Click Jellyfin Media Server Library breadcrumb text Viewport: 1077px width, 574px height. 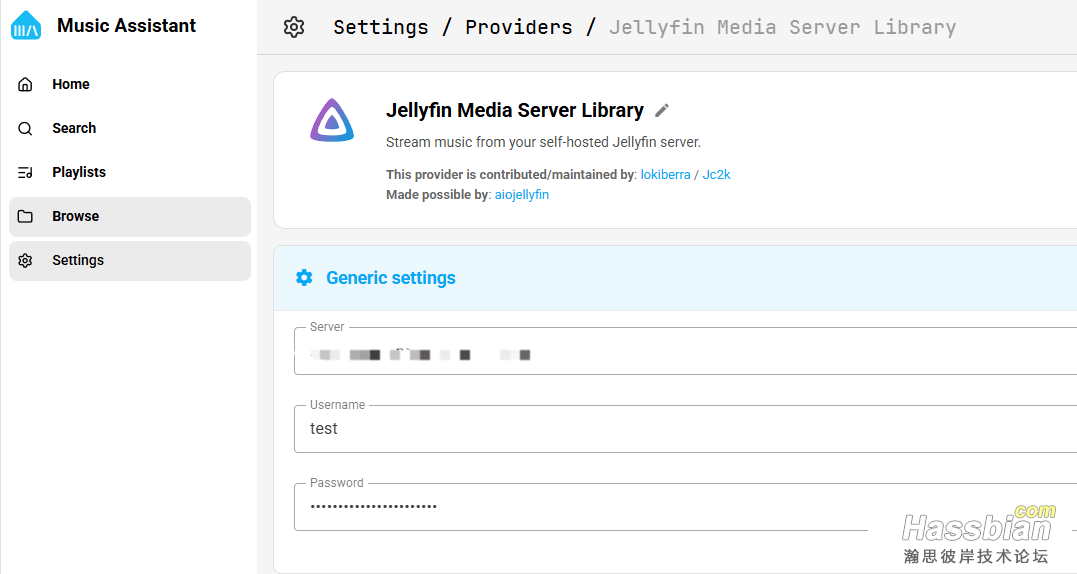point(782,28)
